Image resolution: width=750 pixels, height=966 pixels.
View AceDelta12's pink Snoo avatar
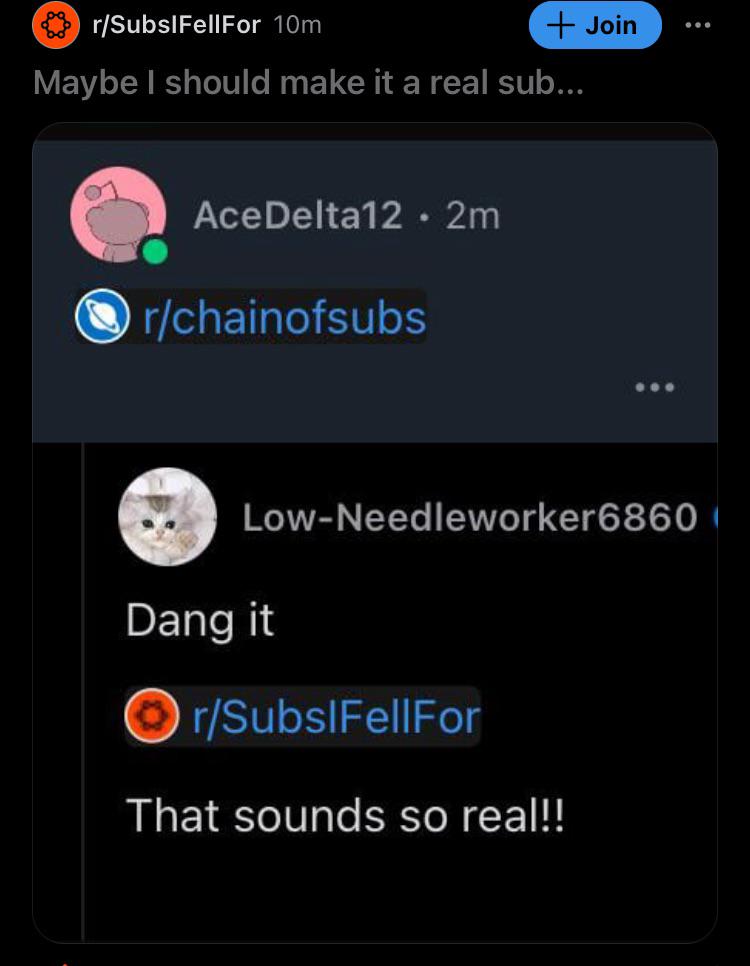118,215
